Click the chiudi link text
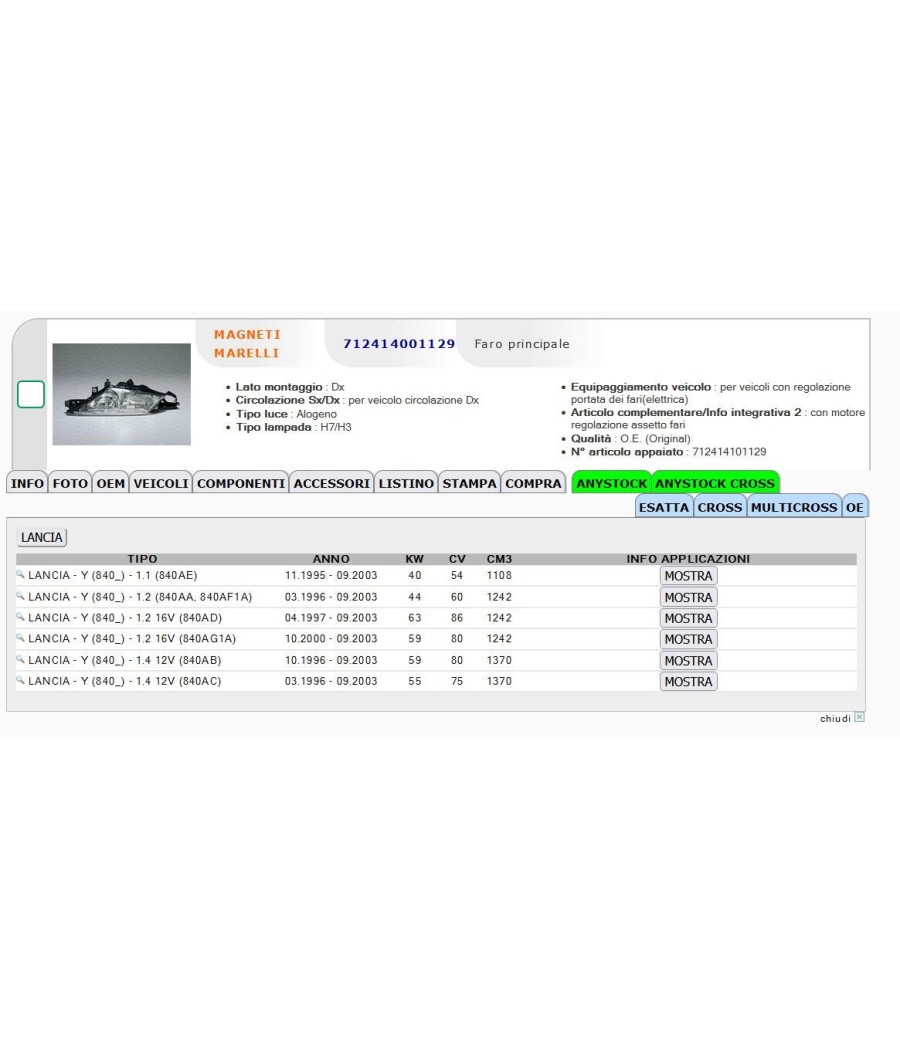 (x=835, y=718)
